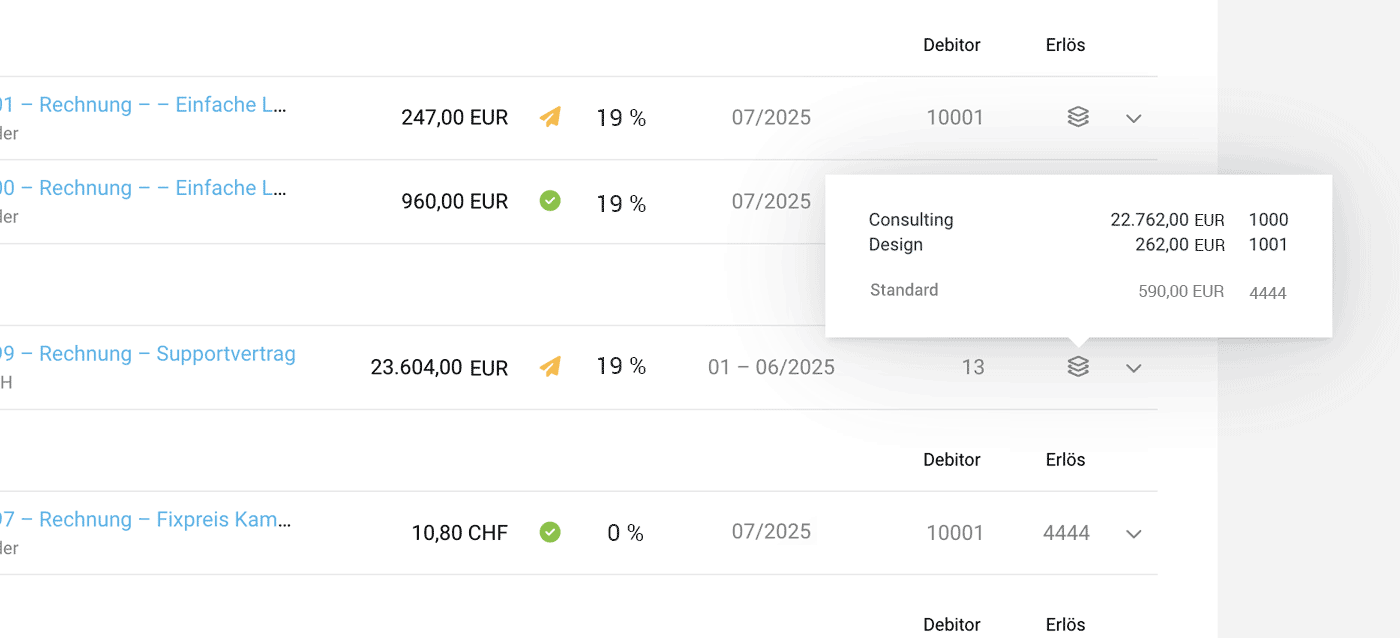Click Consulting entry in revenue popup
This screenshot has height=638, width=1400.
(911, 220)
